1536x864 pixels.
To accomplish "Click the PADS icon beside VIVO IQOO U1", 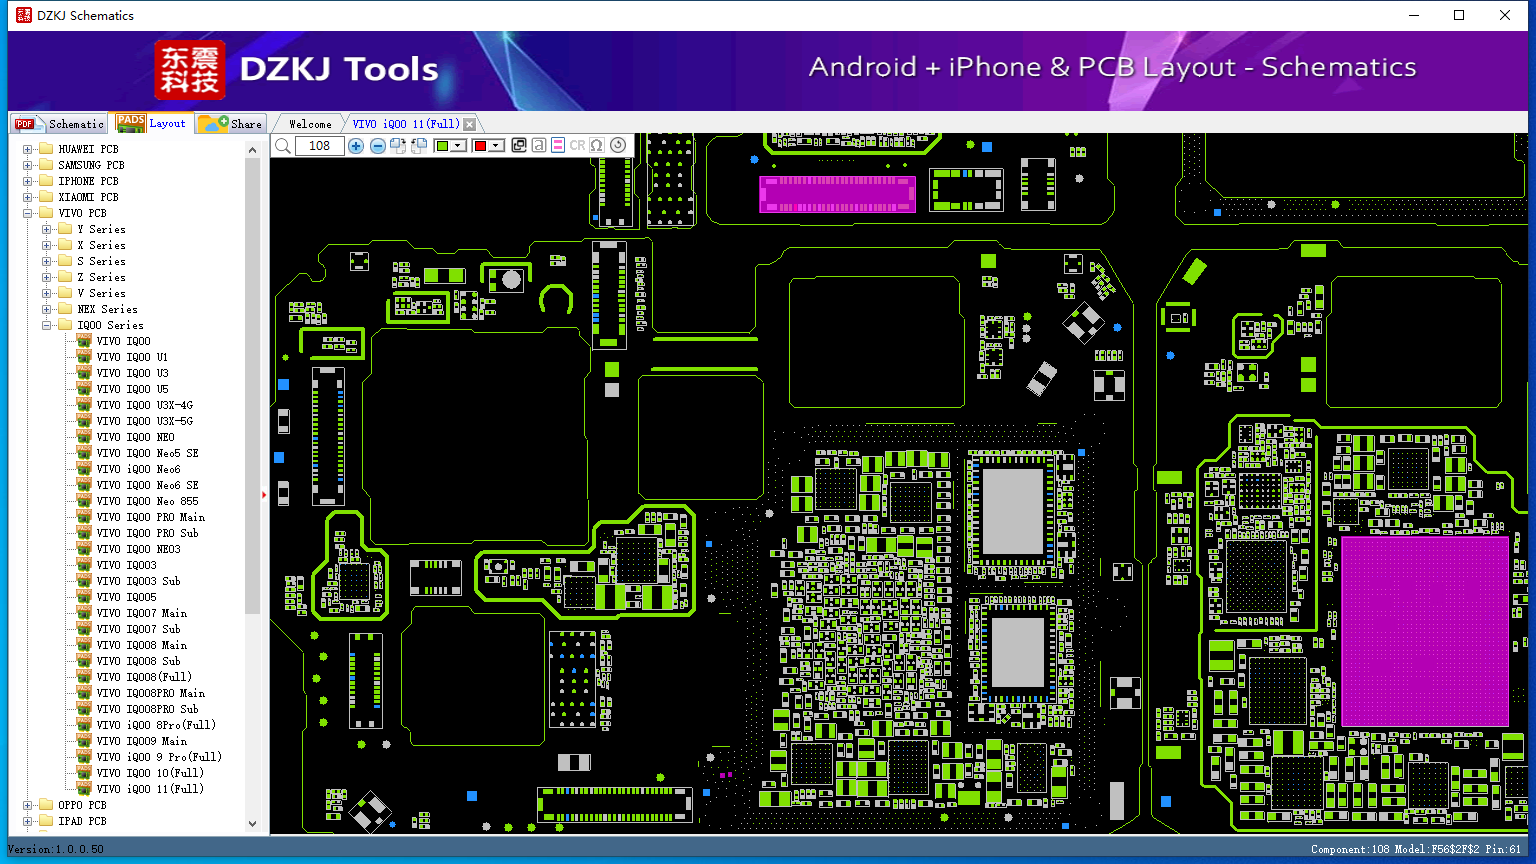I will pyautogui.click(x=84, y=357).
